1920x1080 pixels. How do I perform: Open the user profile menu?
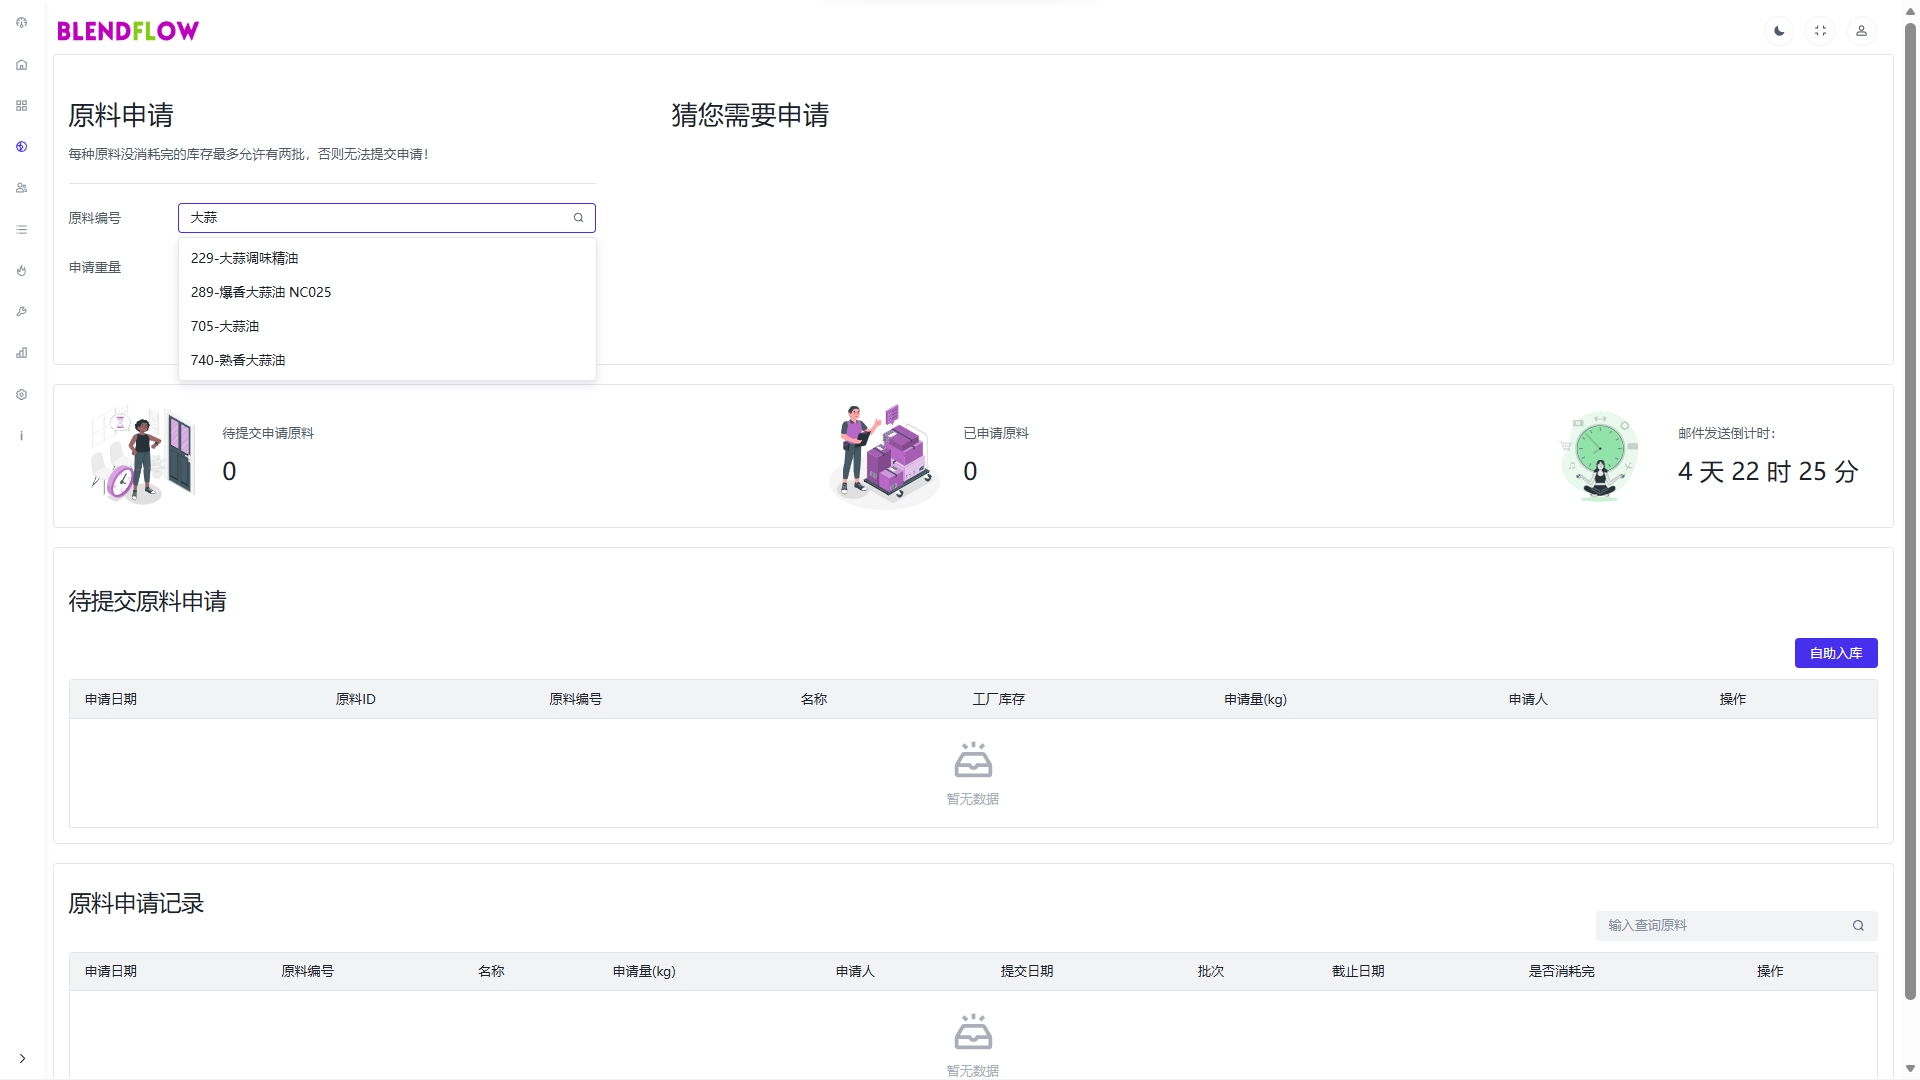point(1861,31)
